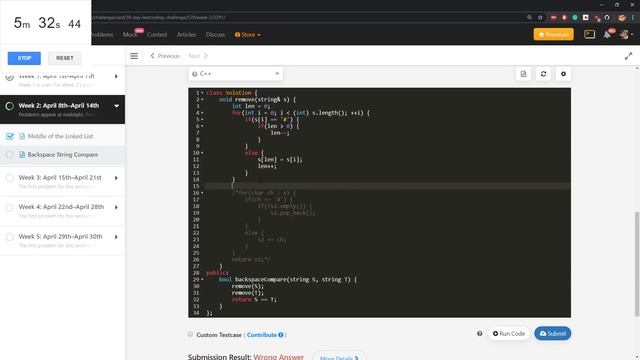Screen dimensions: 640x360
Task: Open the C++ language dropdown
Action: tap(236, 74)
